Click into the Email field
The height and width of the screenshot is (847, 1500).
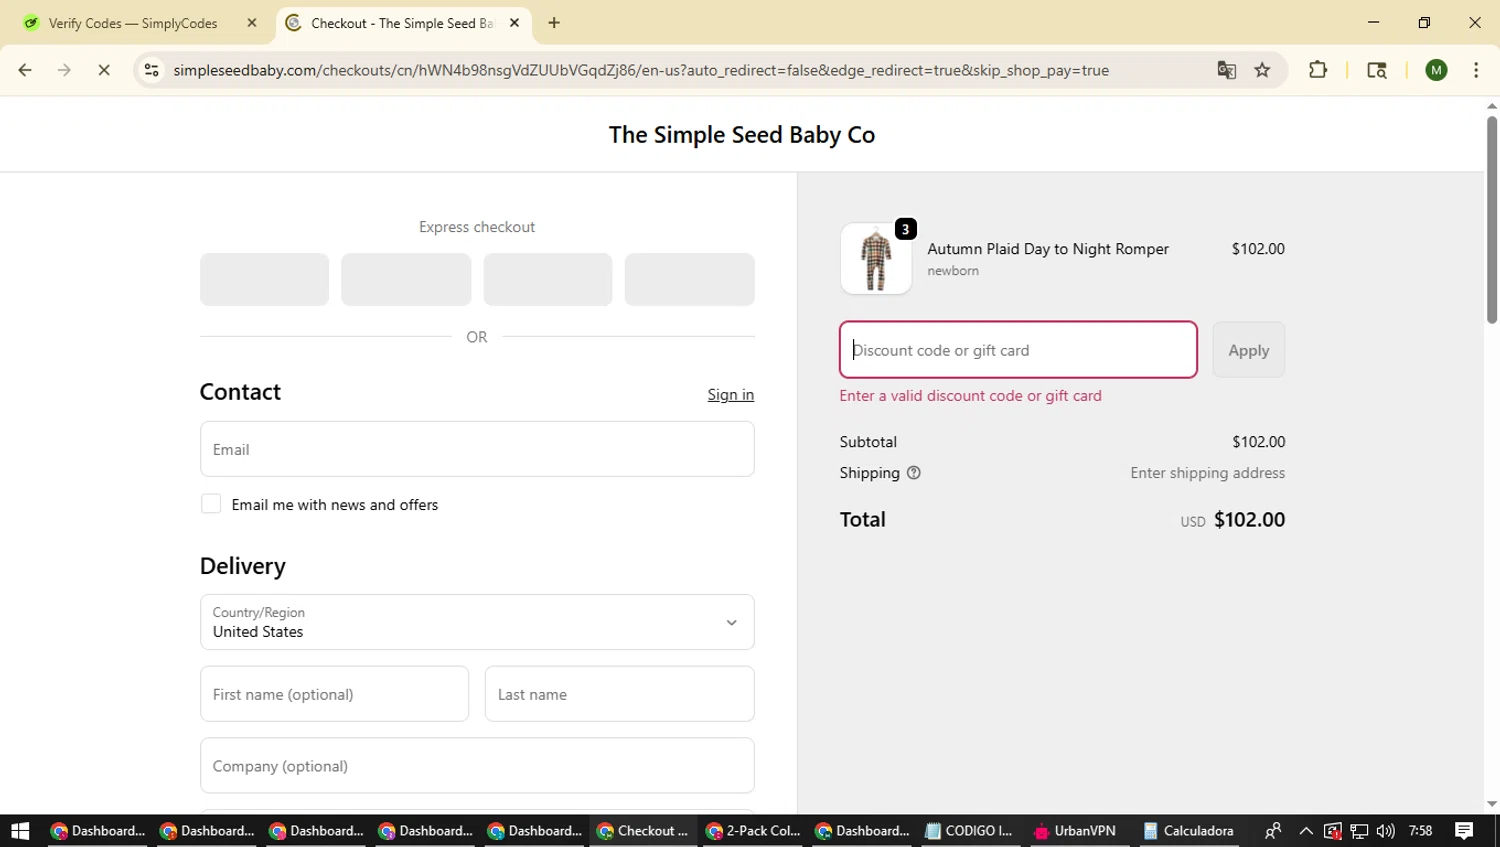pos(477,449)
